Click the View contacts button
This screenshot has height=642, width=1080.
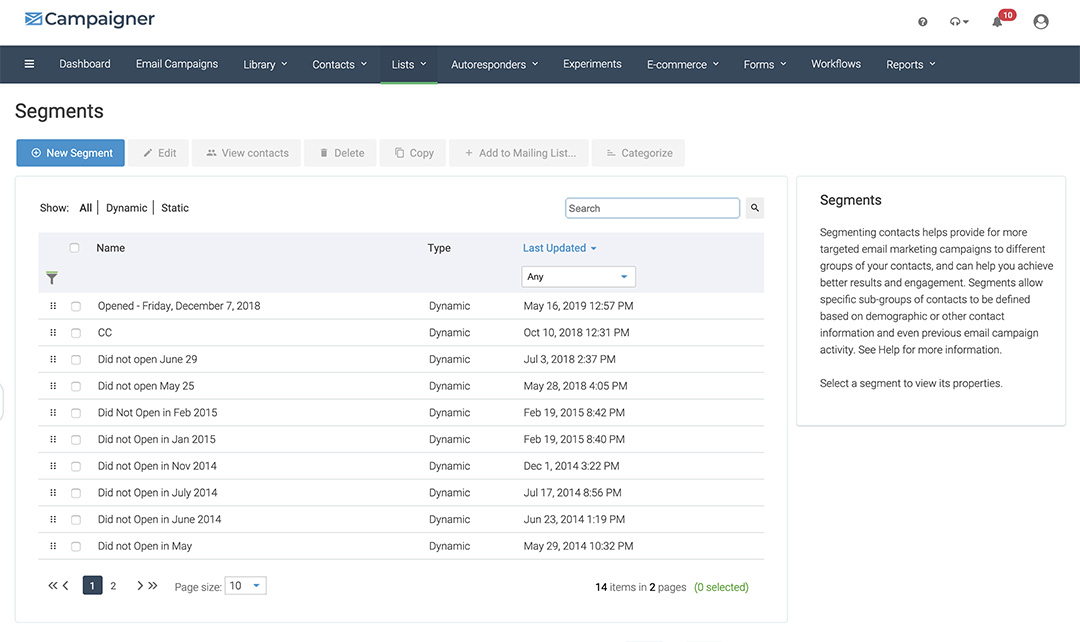pos(247,153)
